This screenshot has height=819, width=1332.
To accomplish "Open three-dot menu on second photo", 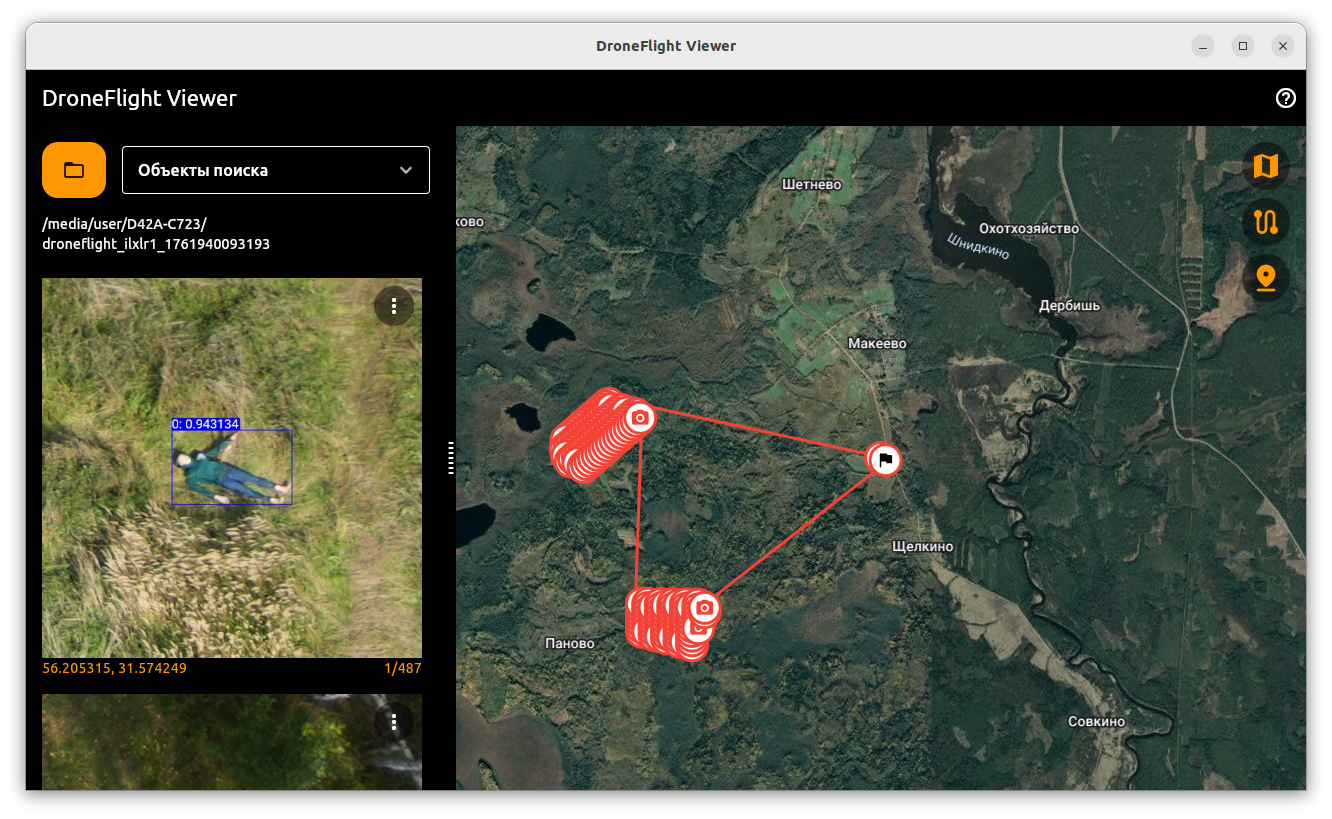I will [394, 721].
